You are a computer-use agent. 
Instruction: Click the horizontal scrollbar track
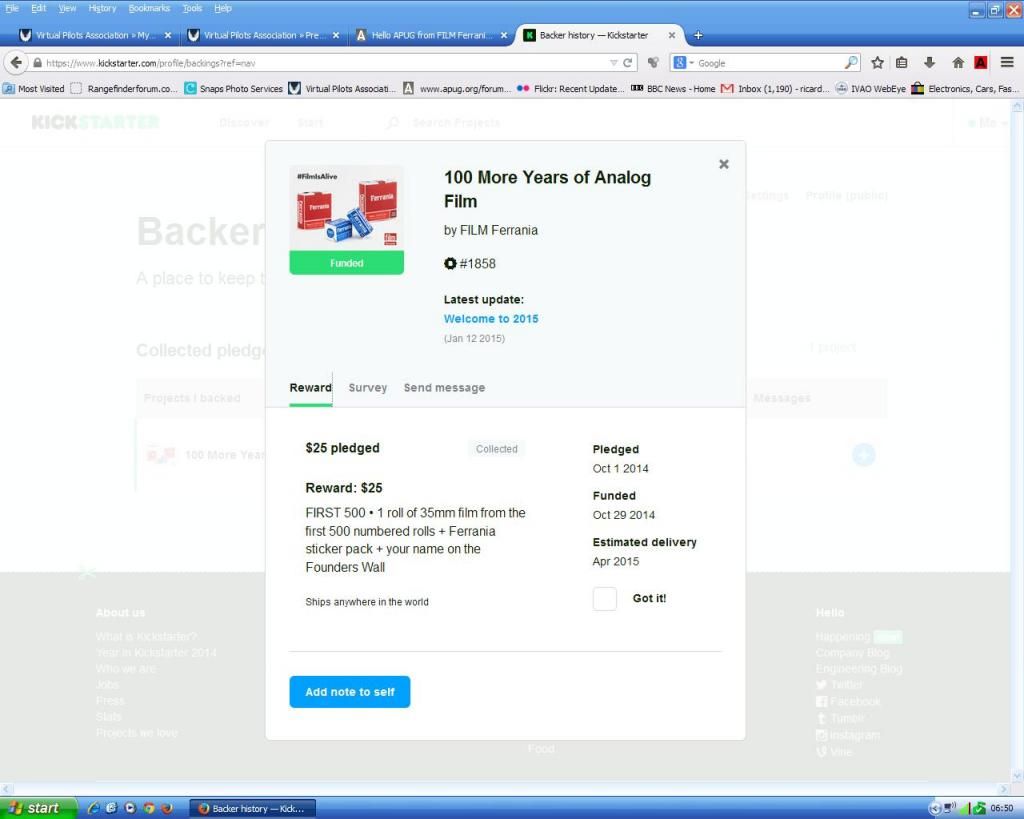click(505, 788)
